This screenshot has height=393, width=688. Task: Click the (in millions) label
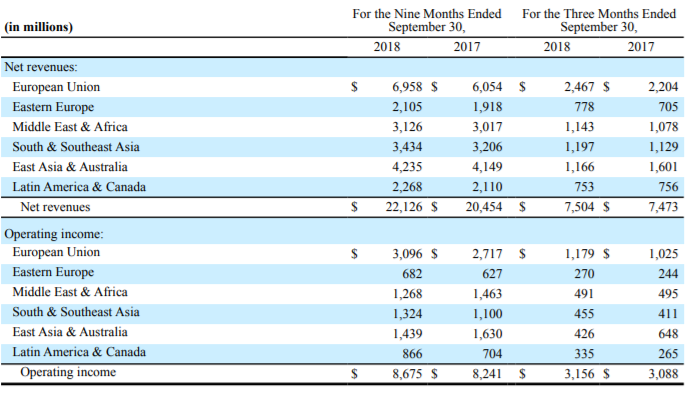coord(39,27)
